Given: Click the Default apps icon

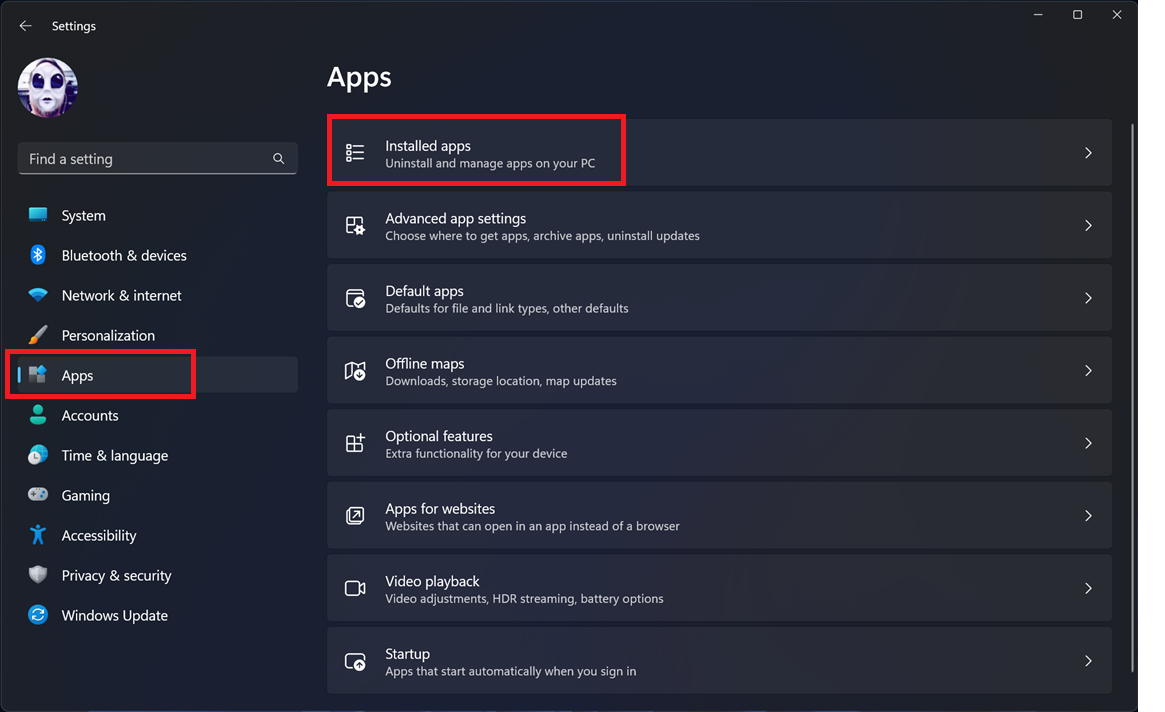Looking at the screenshot, I should pyautogui.click(x=355, y=297).
